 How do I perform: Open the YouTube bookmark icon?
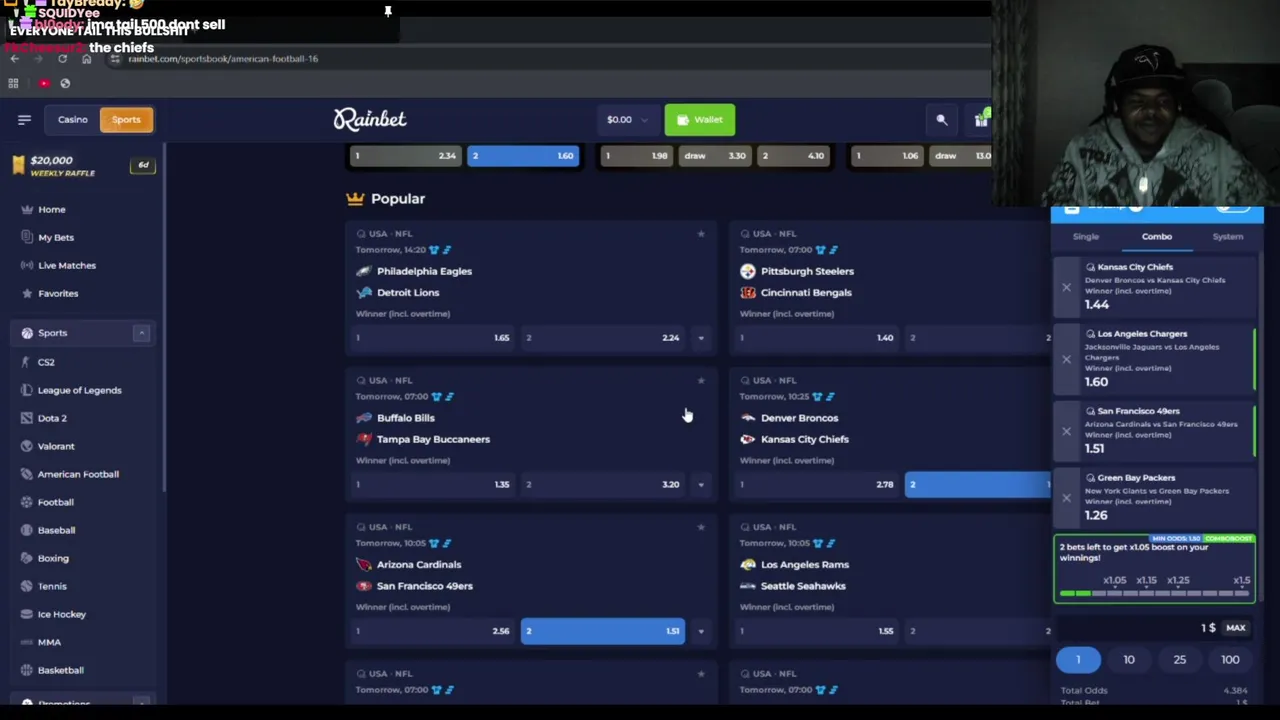coord(44,83)
